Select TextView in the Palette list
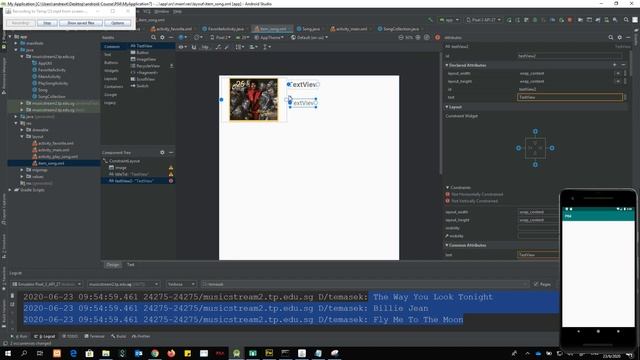 pos(141,46)
